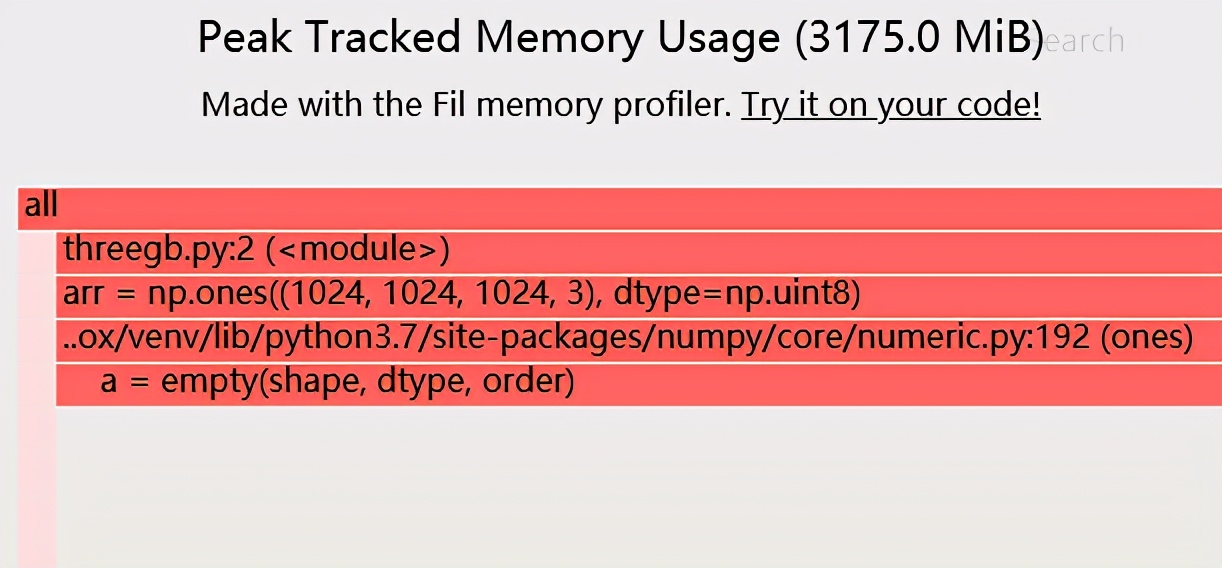The image size is (1222, 568).
Task: Click the partially hidden Search label
Action: (x=1085, y=41)
